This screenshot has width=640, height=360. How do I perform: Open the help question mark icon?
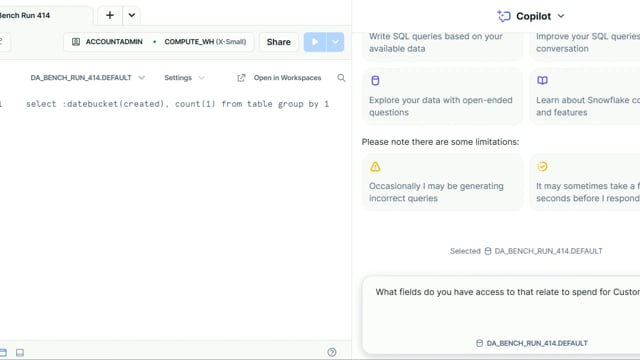coord(332,352)
